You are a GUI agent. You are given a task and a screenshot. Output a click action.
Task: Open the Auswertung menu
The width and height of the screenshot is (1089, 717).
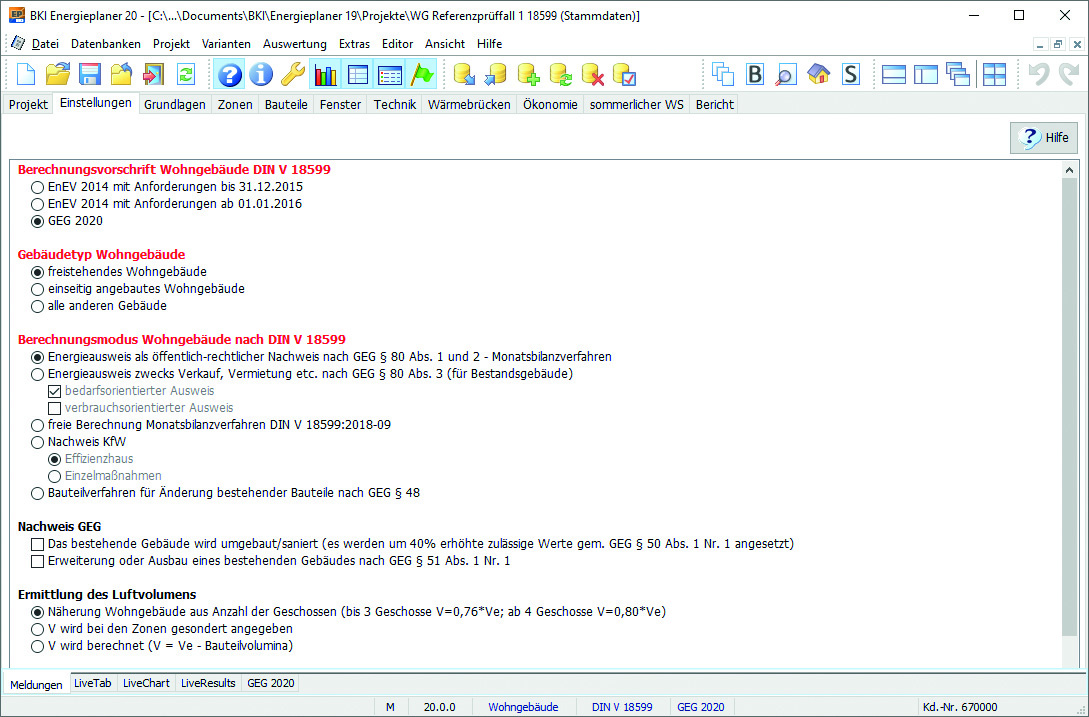pos(294,44)
